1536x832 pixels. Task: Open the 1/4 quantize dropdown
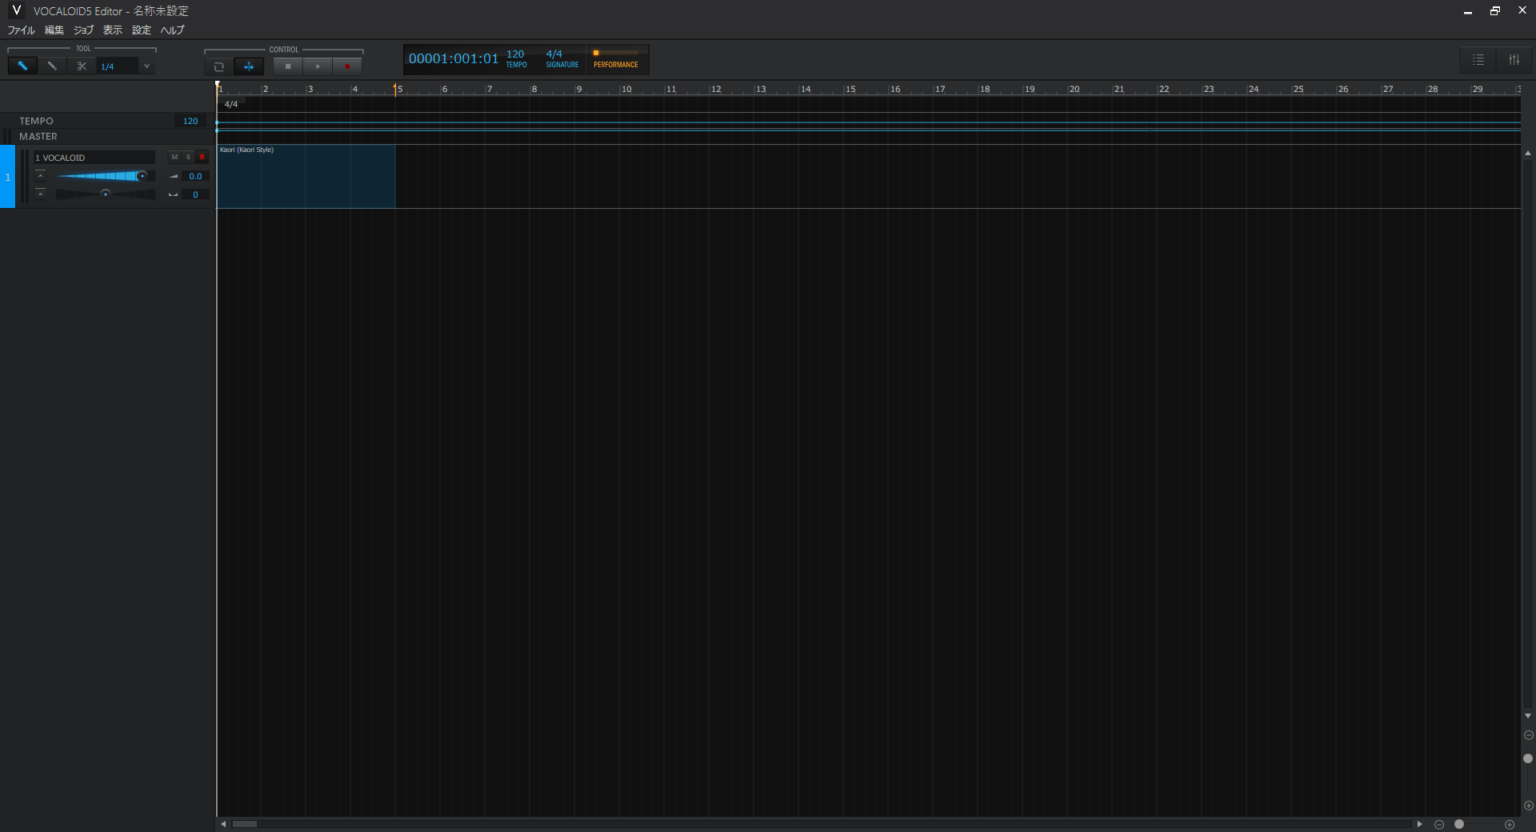click(146, 67)
